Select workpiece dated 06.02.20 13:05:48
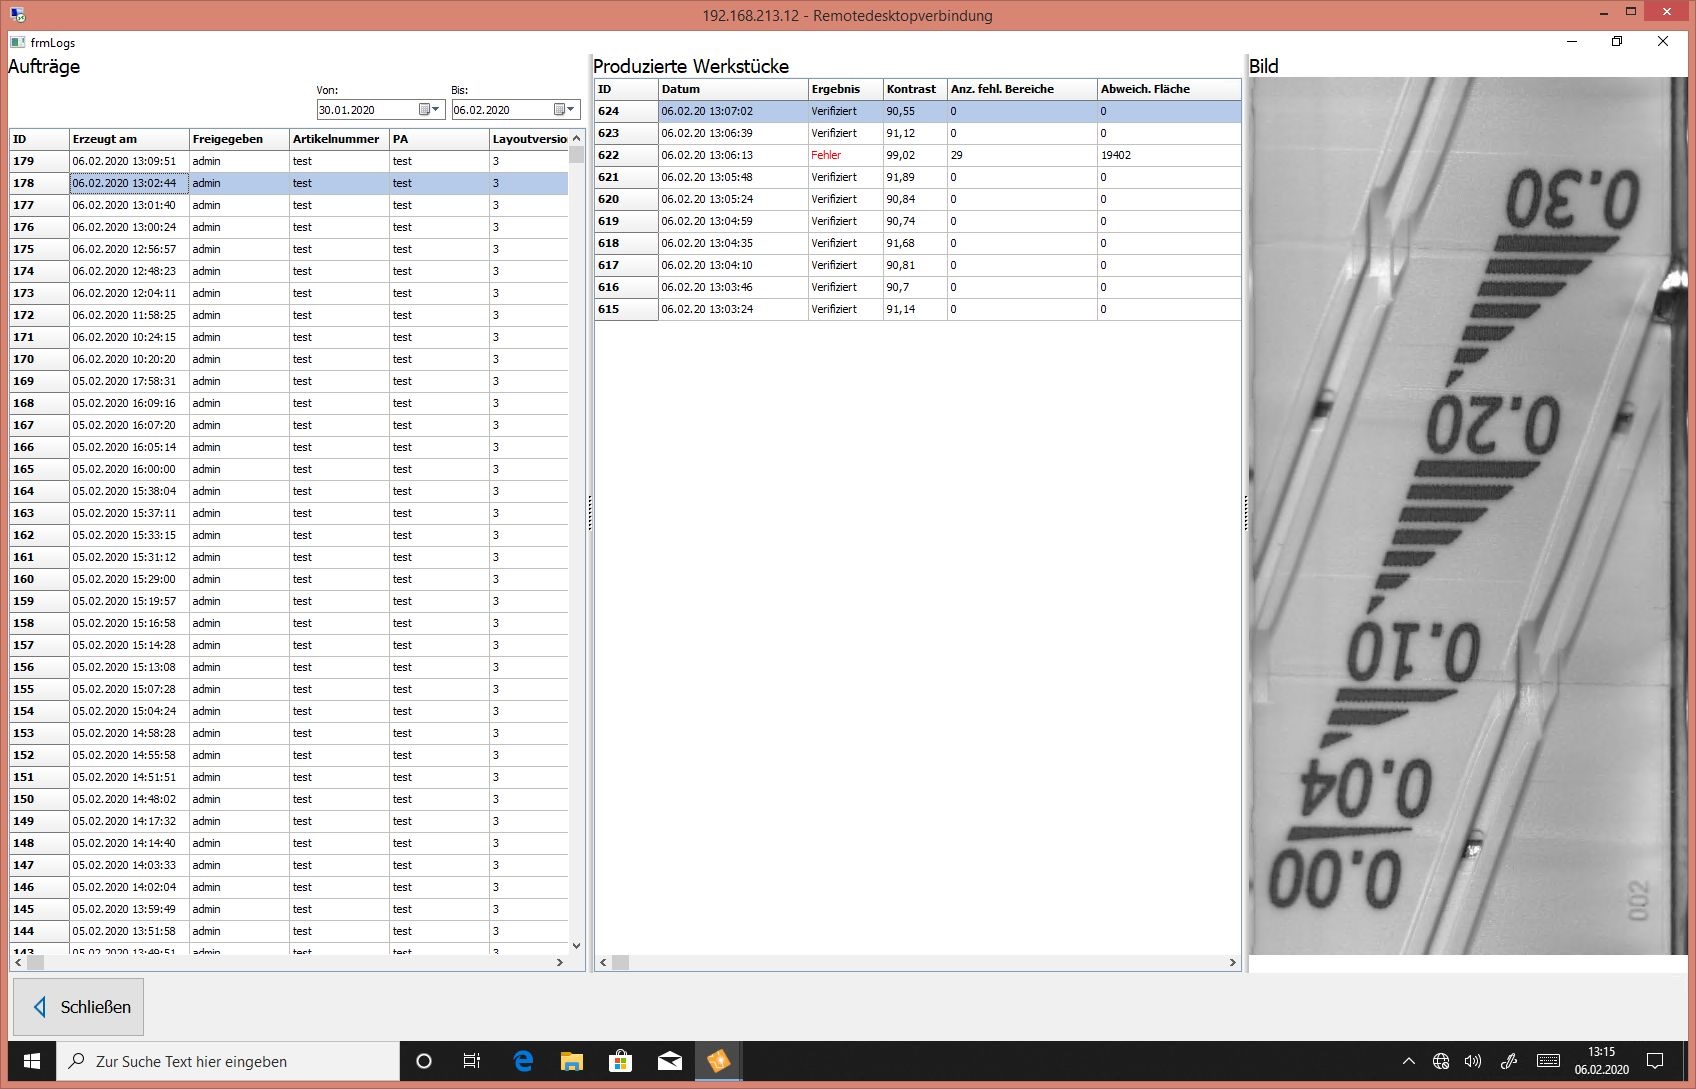This screenshot has width=1696, height=1089. (x=918, y=177)
